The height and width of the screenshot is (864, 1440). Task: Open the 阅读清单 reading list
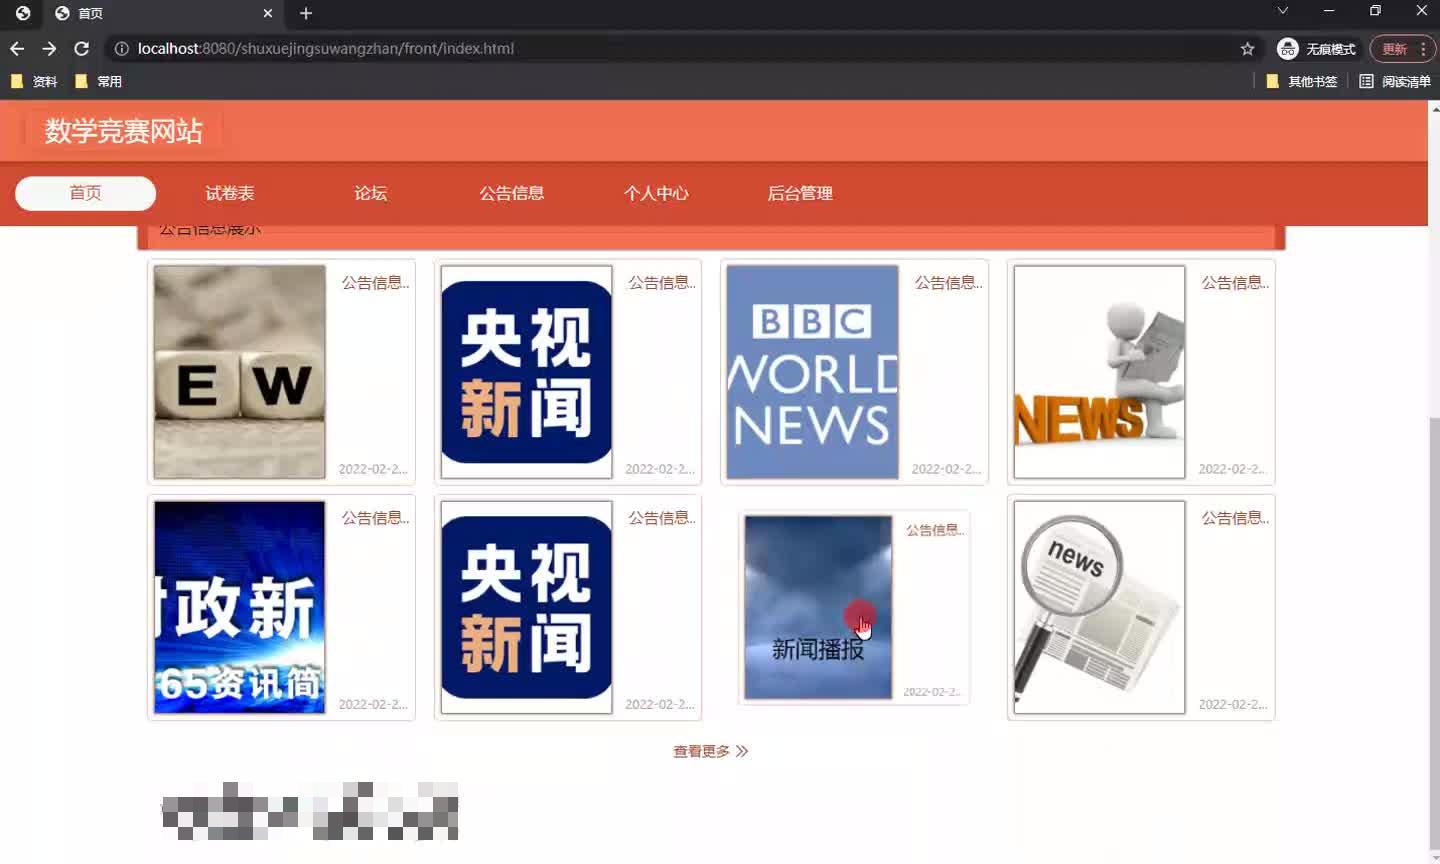(1395, 81)
